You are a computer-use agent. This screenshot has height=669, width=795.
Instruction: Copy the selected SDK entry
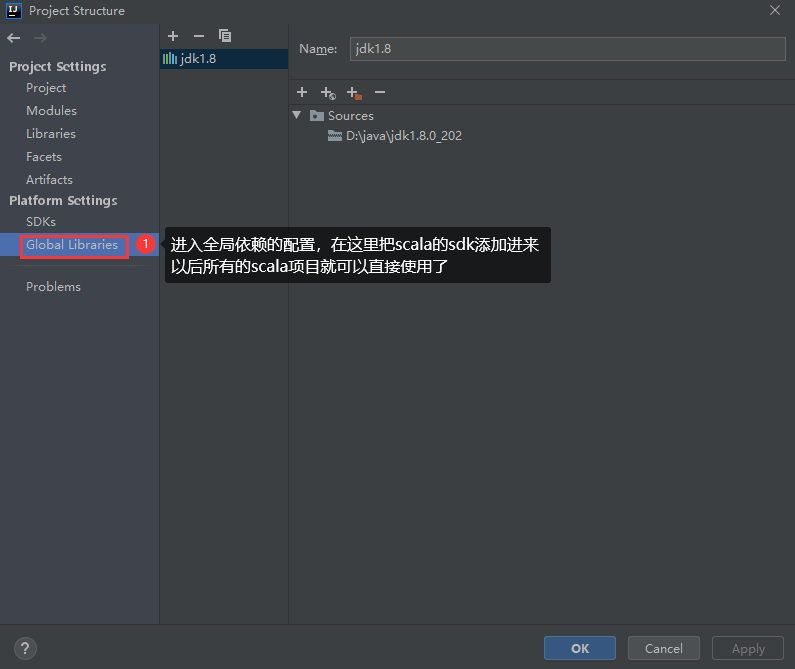pyautogui.click(x=225, y=36)
